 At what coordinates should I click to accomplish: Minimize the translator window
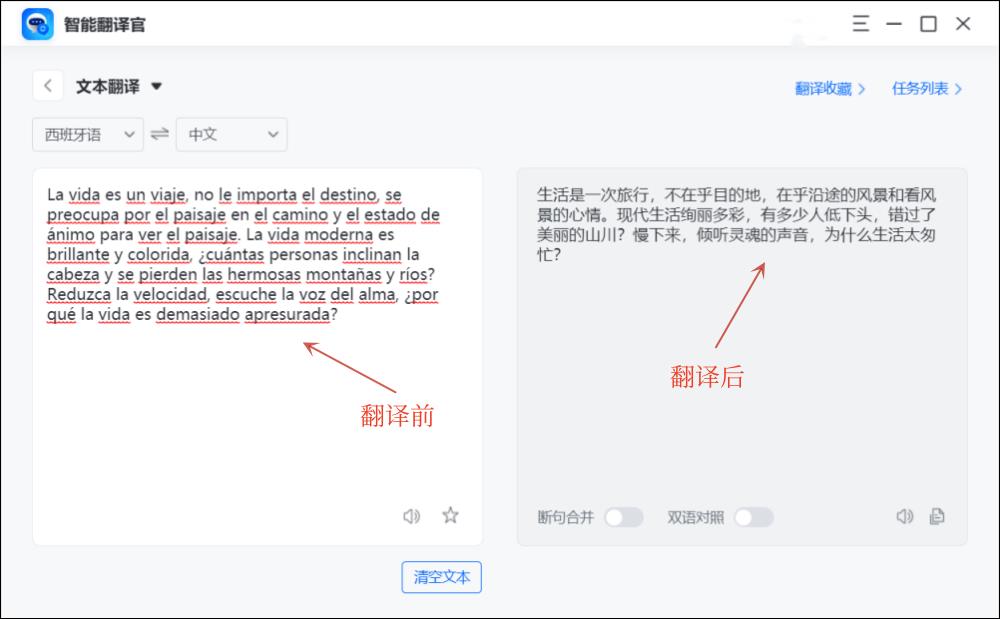point(894,24)
